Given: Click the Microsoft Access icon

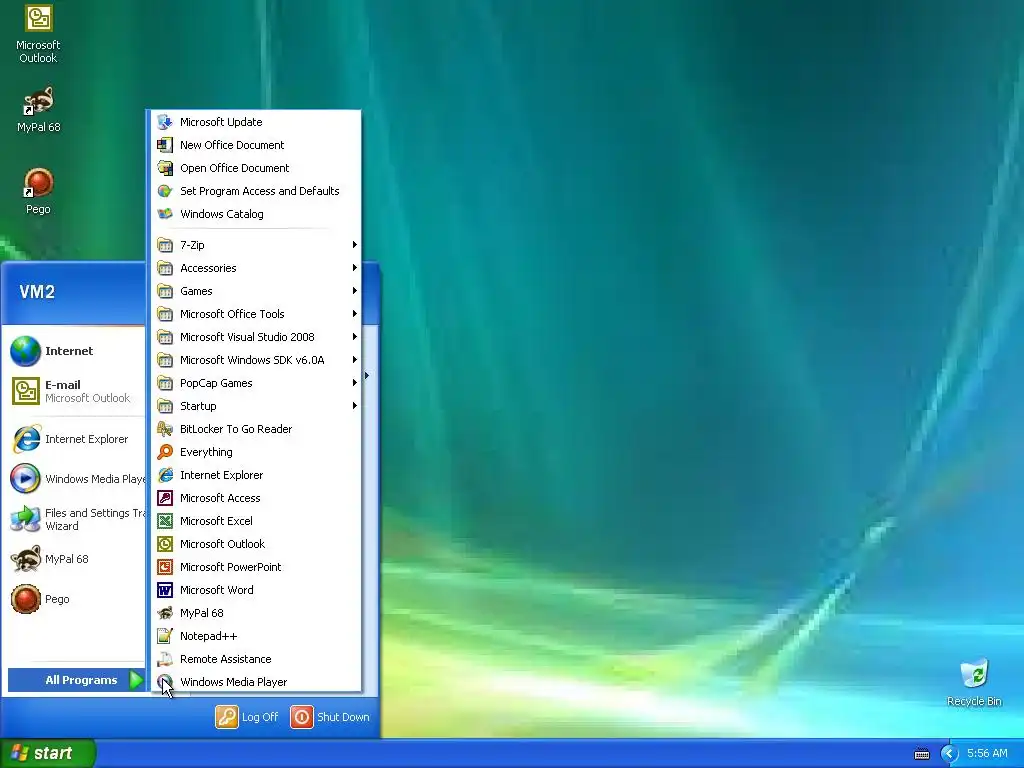Looking at the screenshot, I should click(x=165, y=498).
